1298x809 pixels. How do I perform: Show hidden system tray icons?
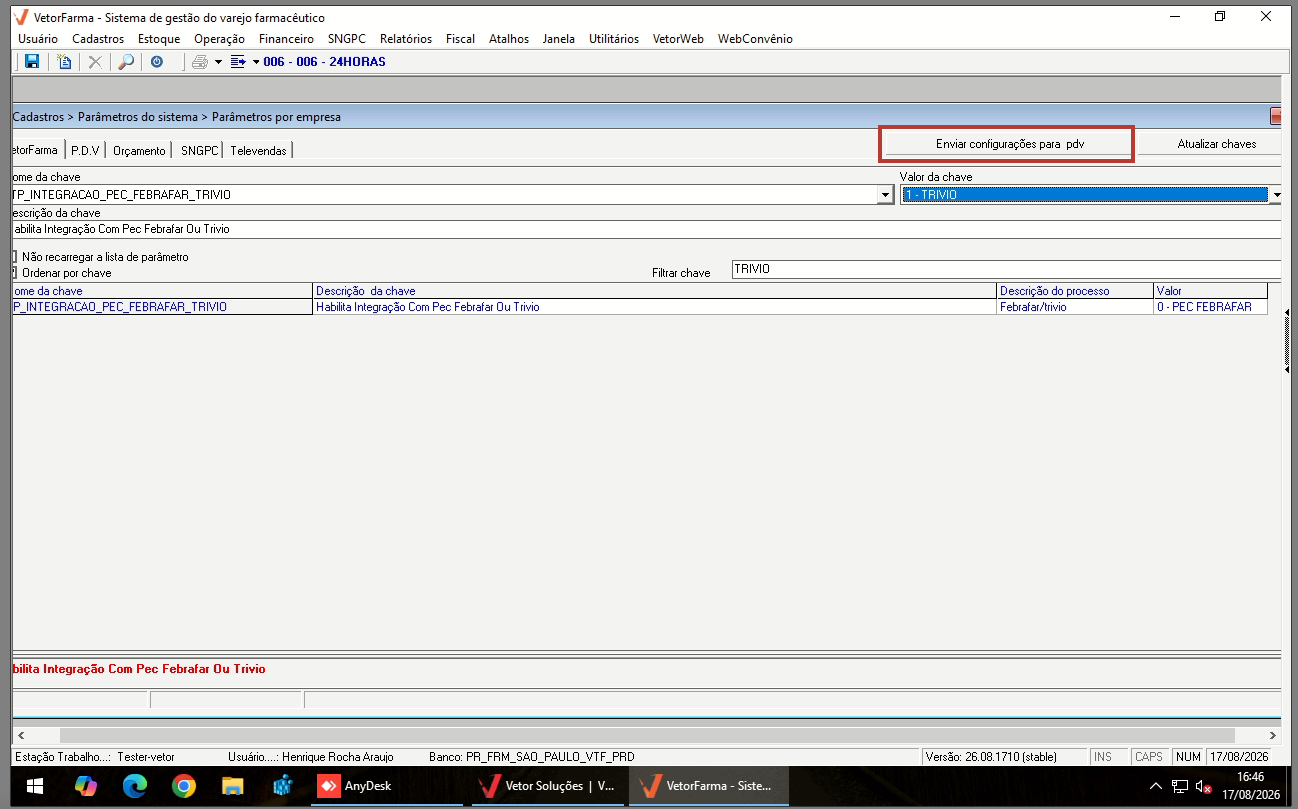click(x=1156, y=787)
